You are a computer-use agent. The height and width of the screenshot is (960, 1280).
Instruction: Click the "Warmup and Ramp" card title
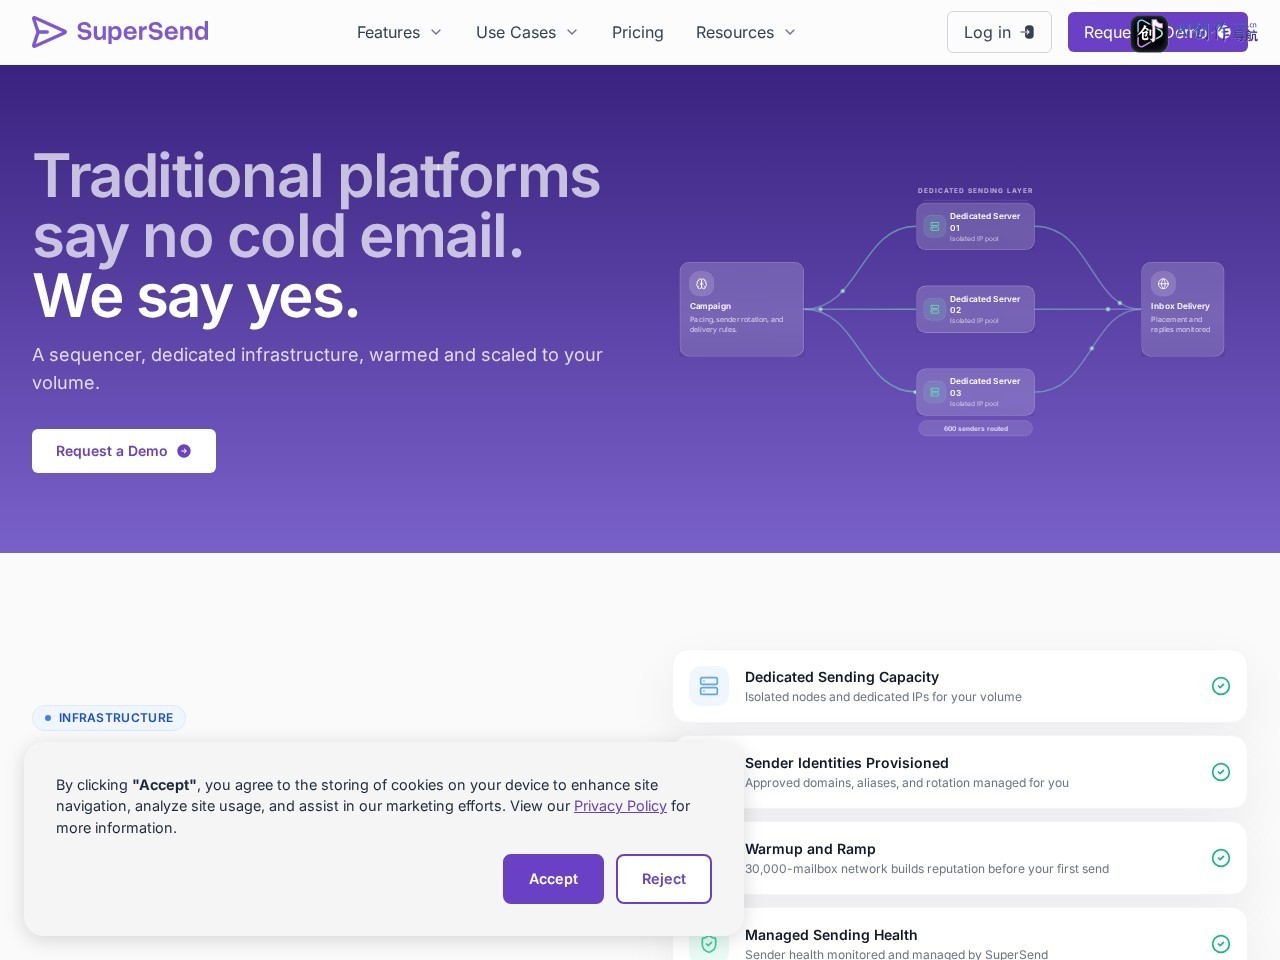coord(810,849)
